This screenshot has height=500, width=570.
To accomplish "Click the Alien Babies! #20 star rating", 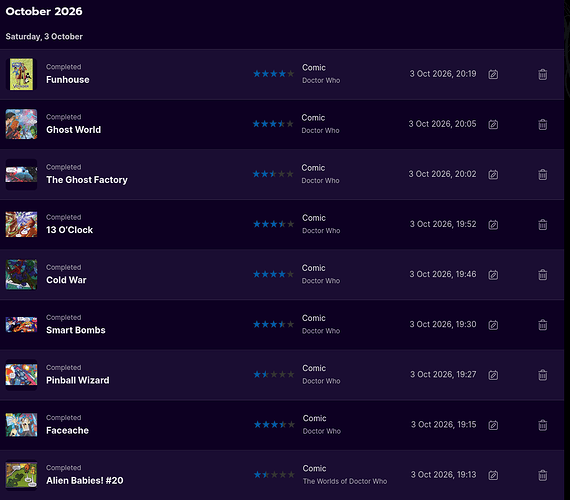I will click(274, 475).
